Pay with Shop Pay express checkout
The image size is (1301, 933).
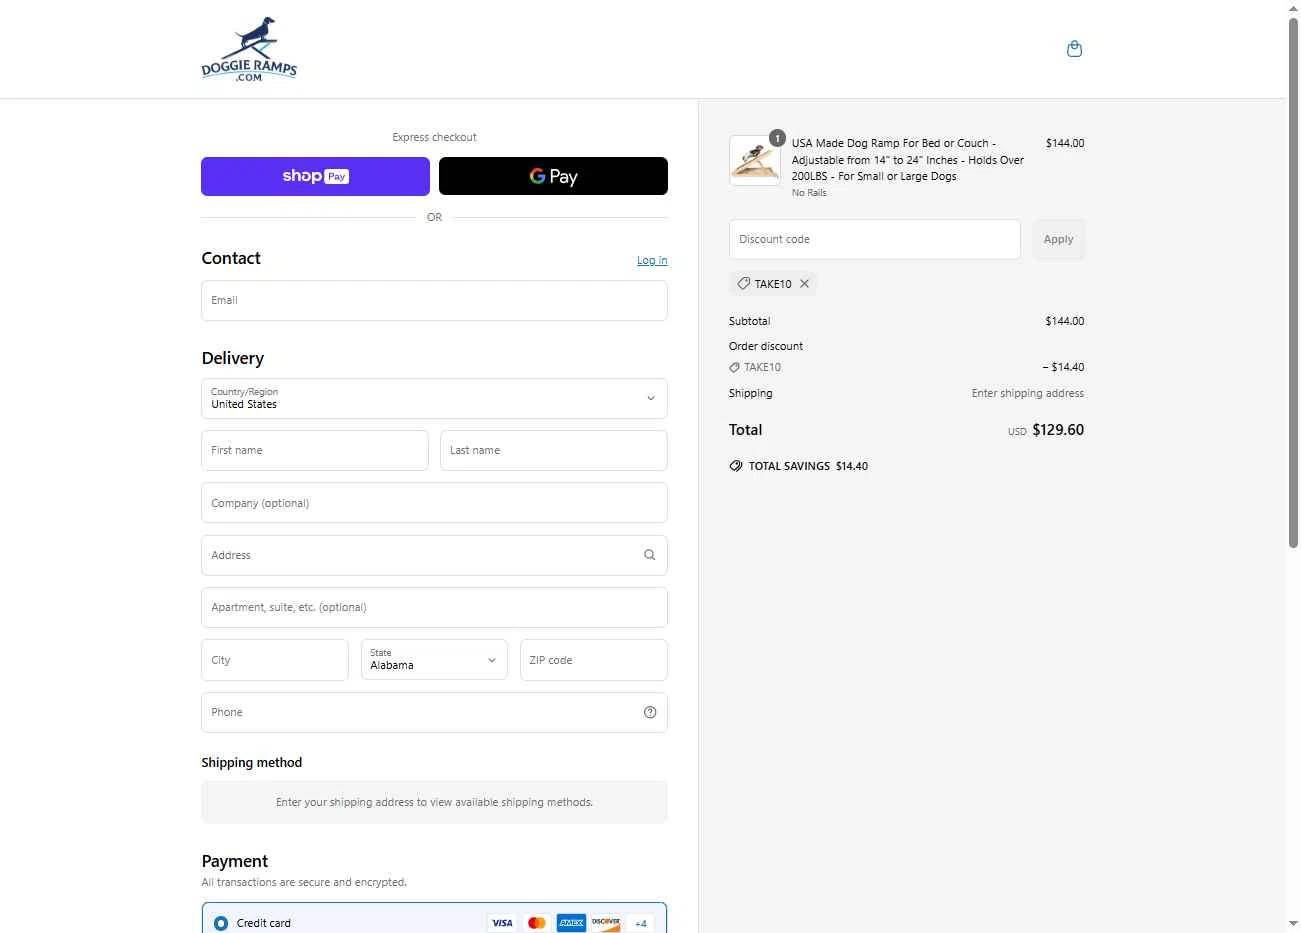coord(315,176)
